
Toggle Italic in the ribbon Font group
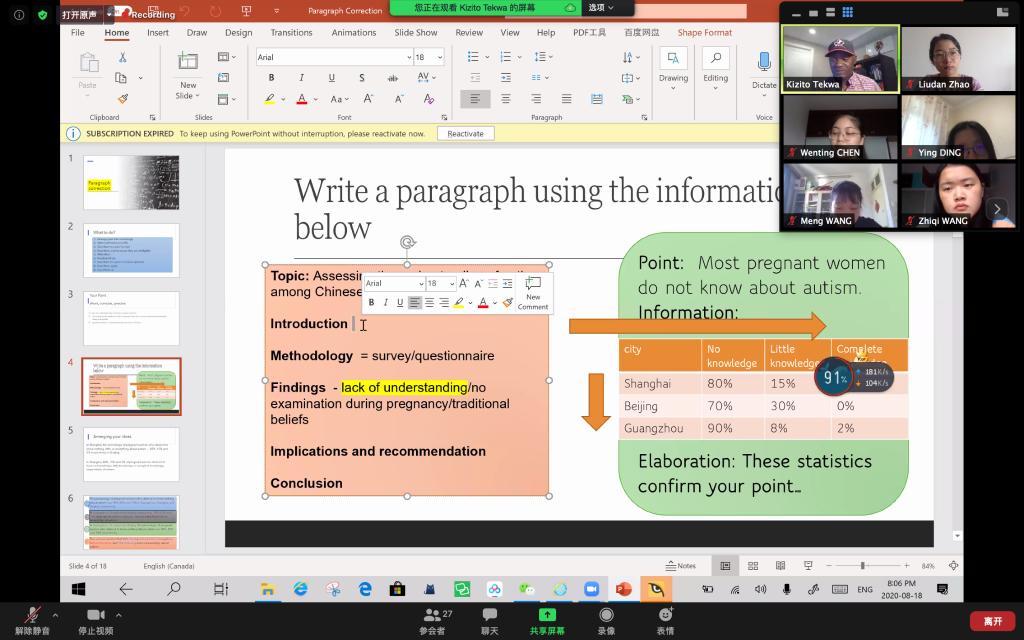click(301, 78)
